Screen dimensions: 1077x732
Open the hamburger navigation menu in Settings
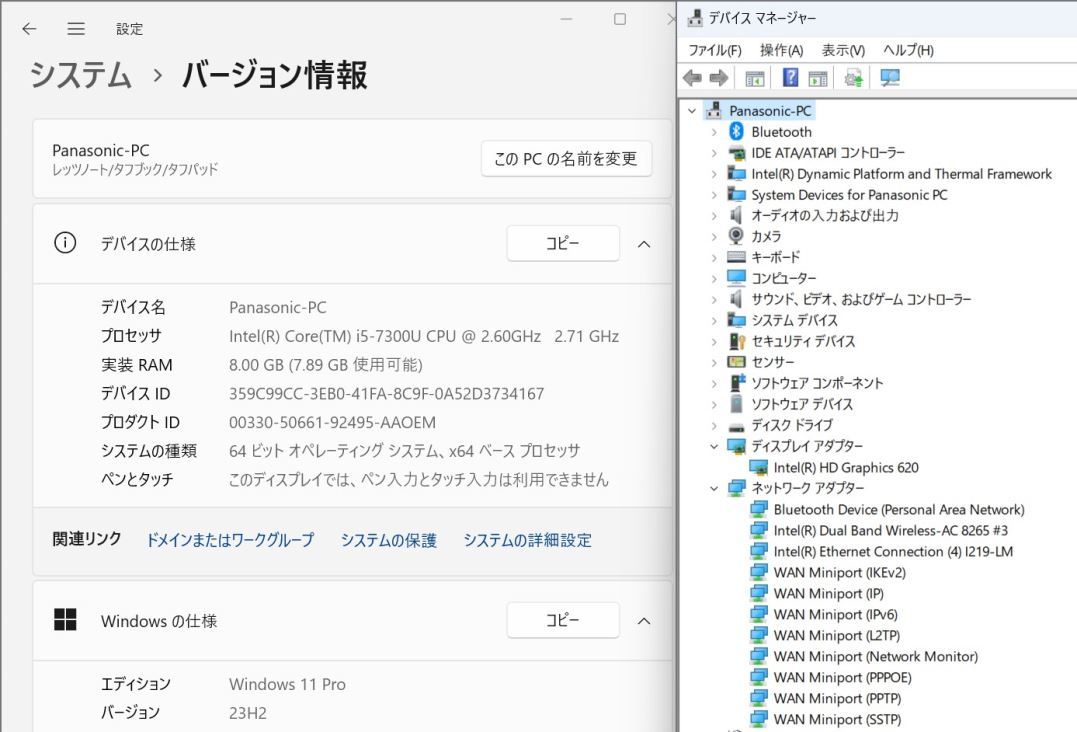tap(76, 29)
